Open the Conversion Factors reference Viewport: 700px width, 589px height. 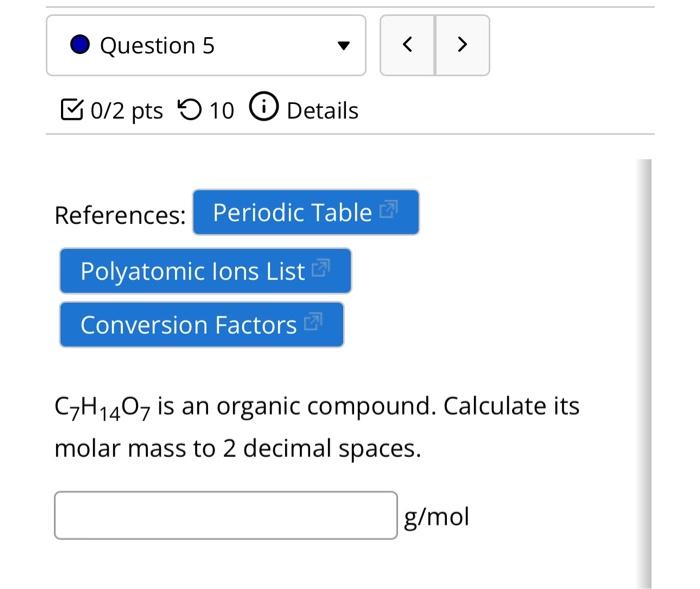coord(188,325)
